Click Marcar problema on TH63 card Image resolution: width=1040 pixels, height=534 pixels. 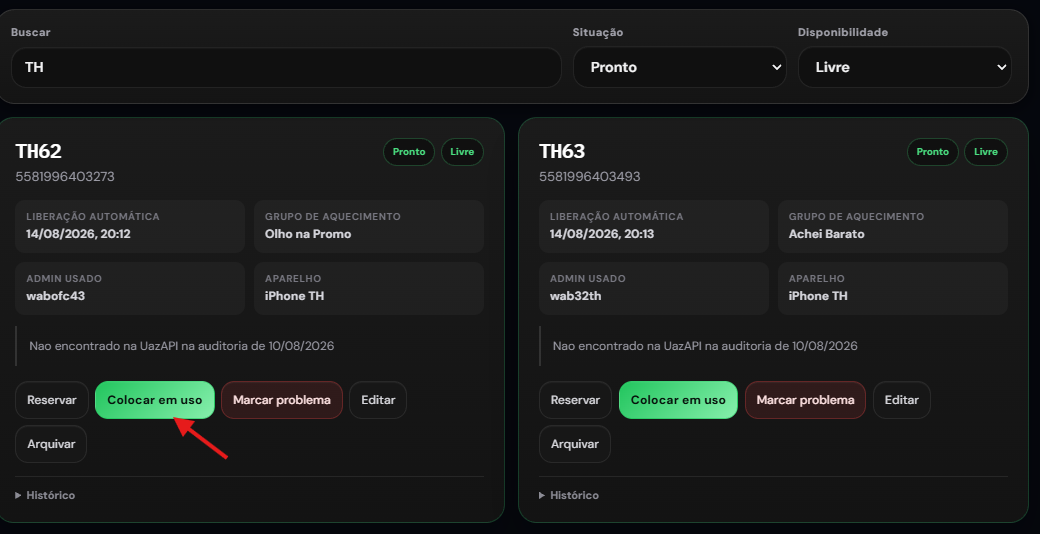805,400
